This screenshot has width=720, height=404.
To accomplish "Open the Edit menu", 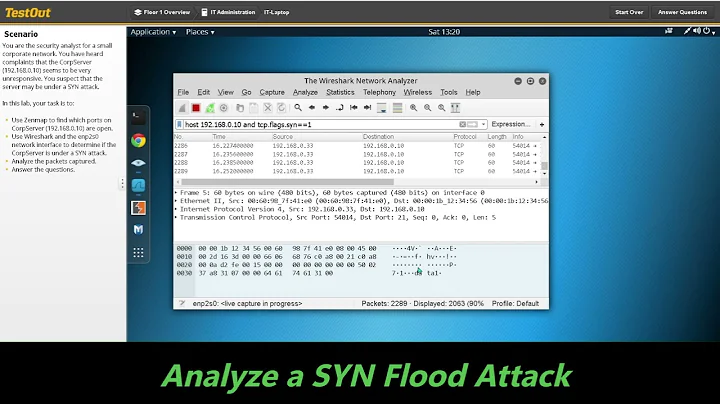I will click(203, 92).
